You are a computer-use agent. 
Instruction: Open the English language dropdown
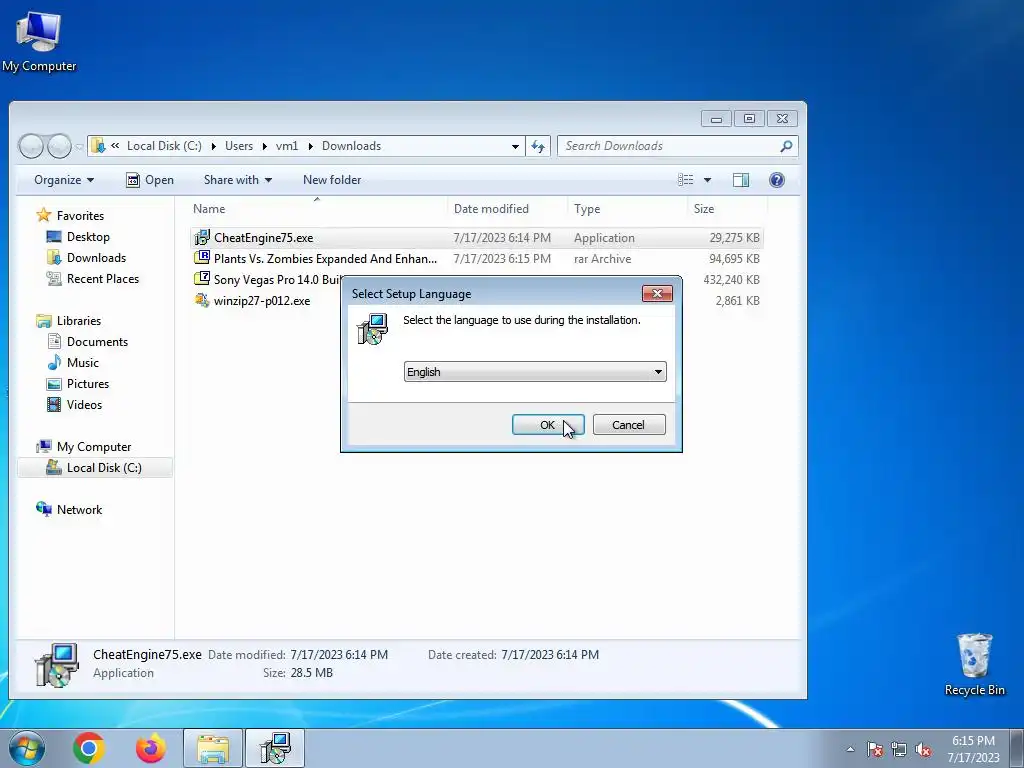pyautogui.click(x=535, y=372)
